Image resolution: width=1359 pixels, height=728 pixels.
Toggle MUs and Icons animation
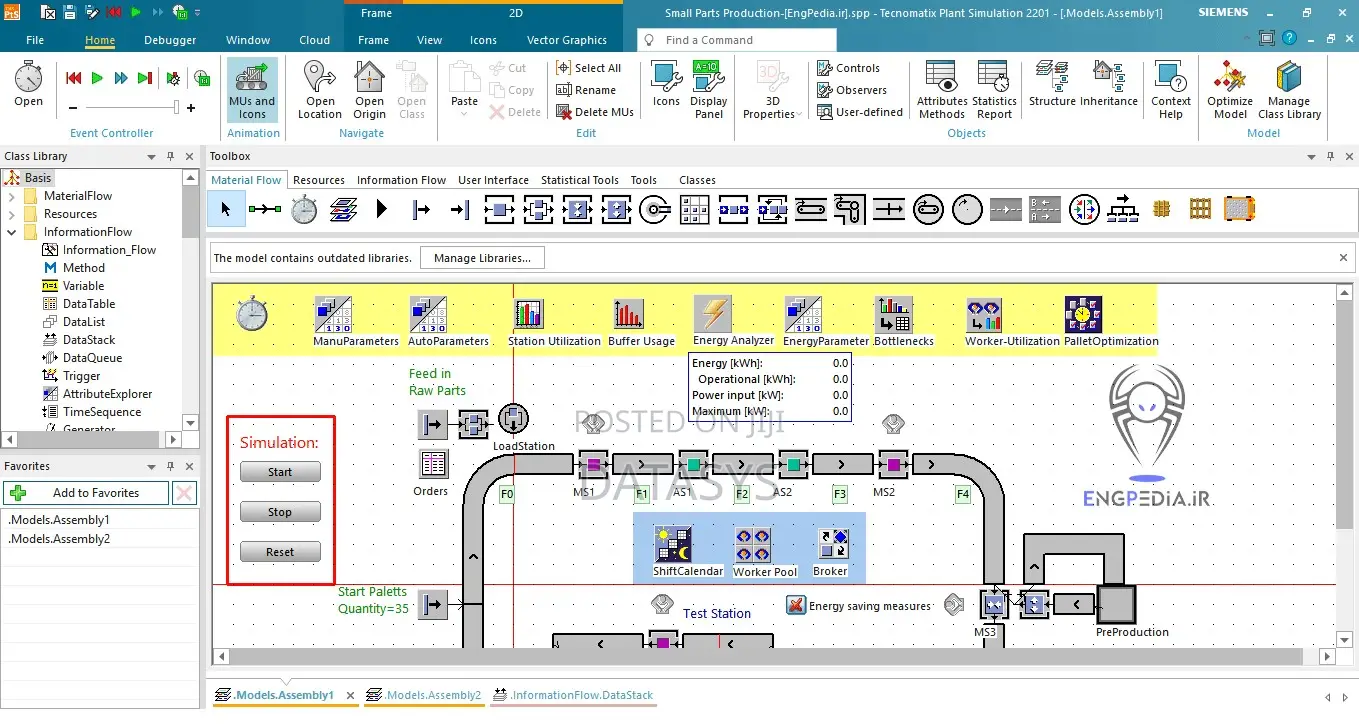pyautogui.click(x=252, y=91)
